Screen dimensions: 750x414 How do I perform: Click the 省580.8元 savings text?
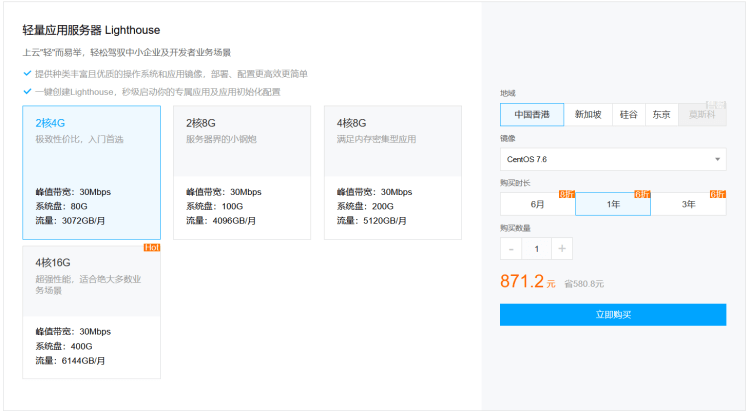(584, 284)
